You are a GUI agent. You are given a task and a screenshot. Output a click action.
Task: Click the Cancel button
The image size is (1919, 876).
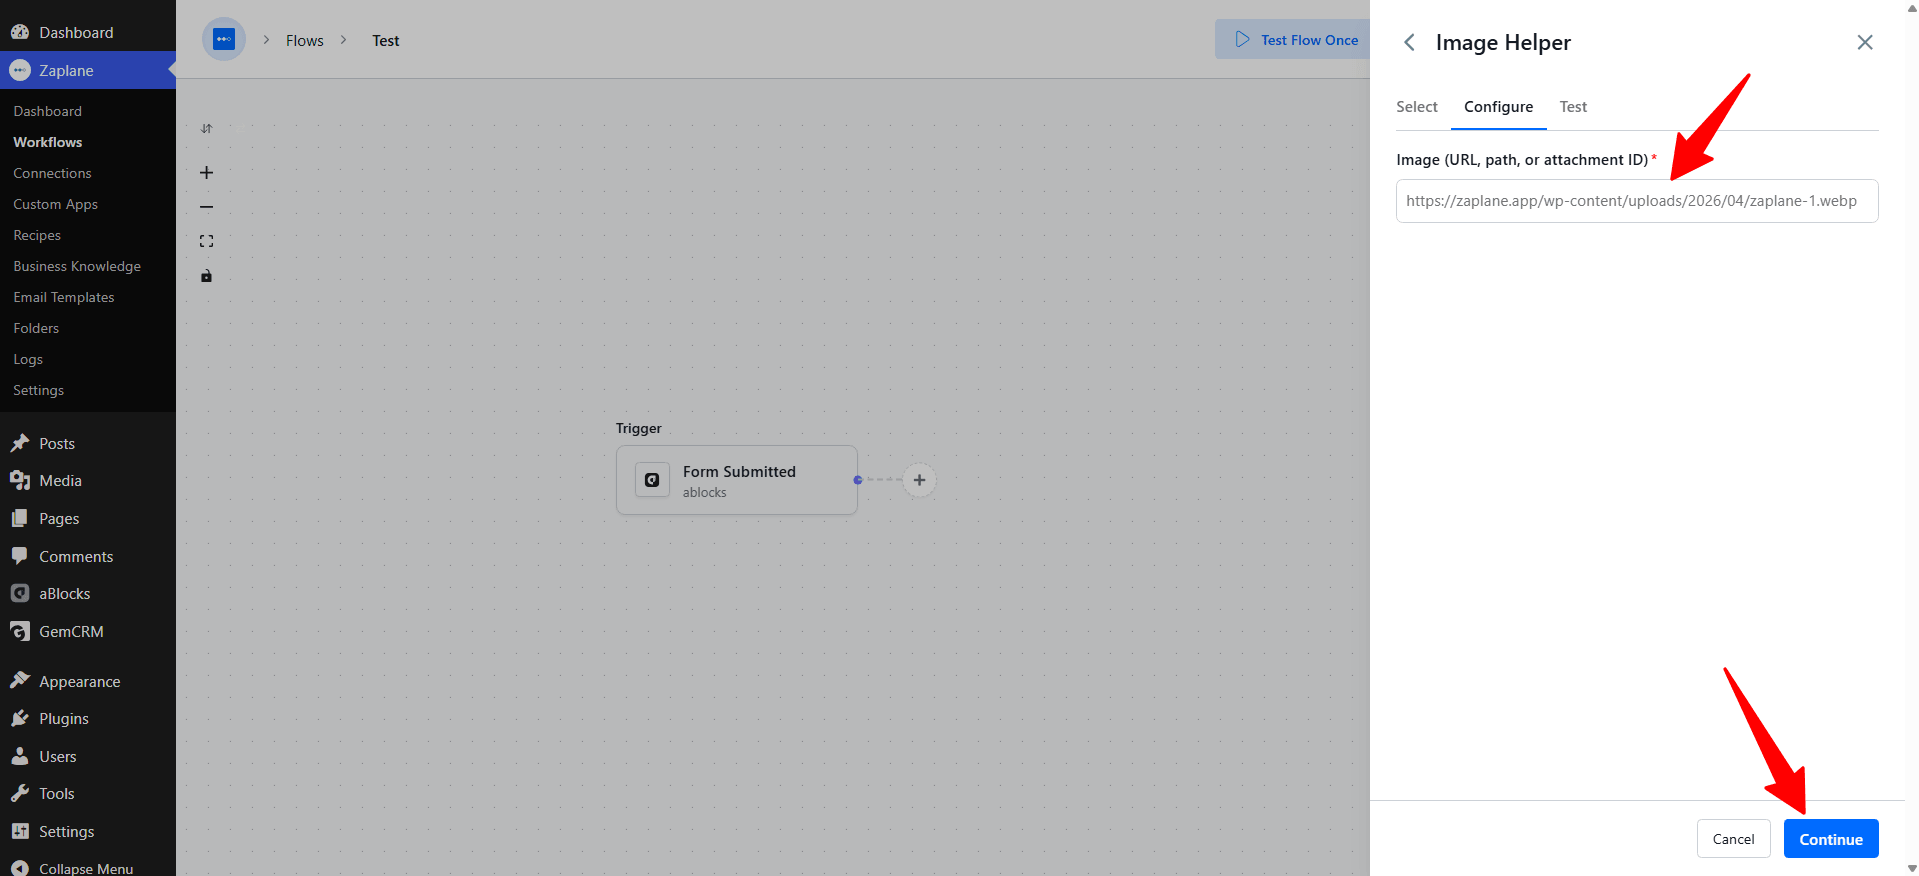point(1733,839)
